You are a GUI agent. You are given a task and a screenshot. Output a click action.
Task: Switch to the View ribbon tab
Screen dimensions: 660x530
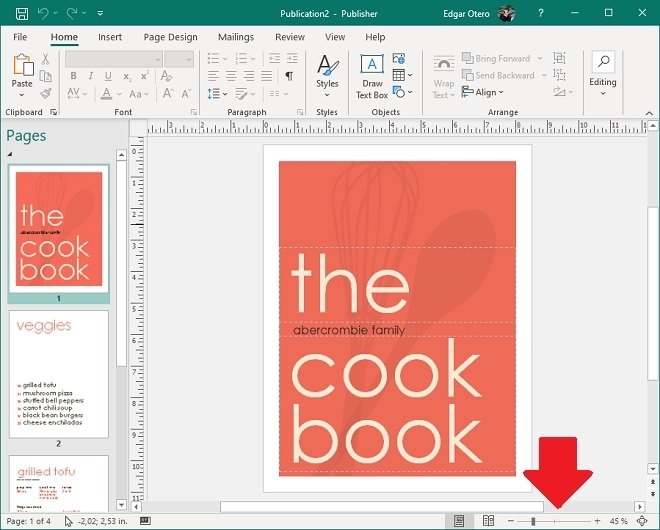(x=335, y=37)
